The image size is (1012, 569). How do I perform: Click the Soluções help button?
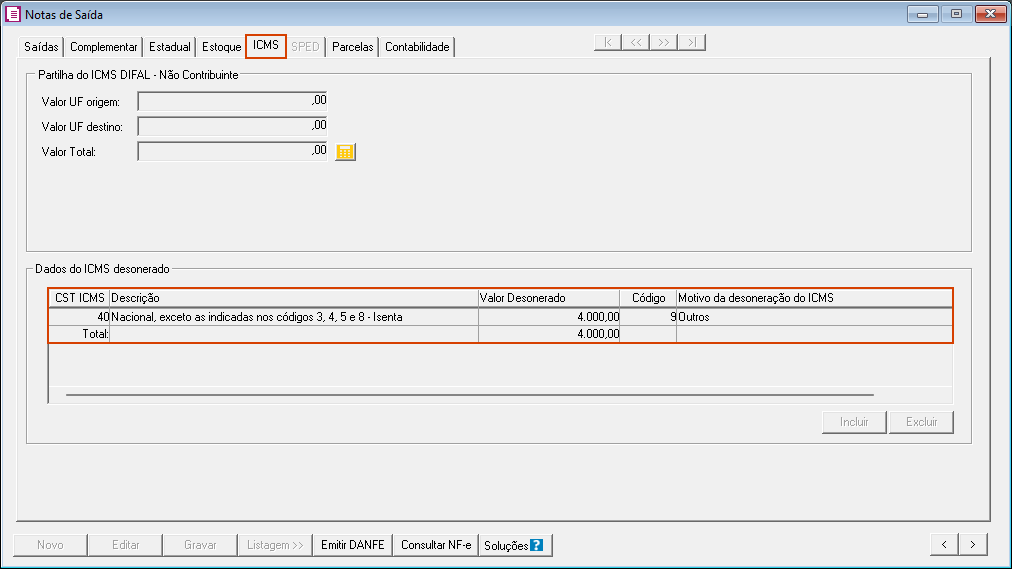[514, 545]
